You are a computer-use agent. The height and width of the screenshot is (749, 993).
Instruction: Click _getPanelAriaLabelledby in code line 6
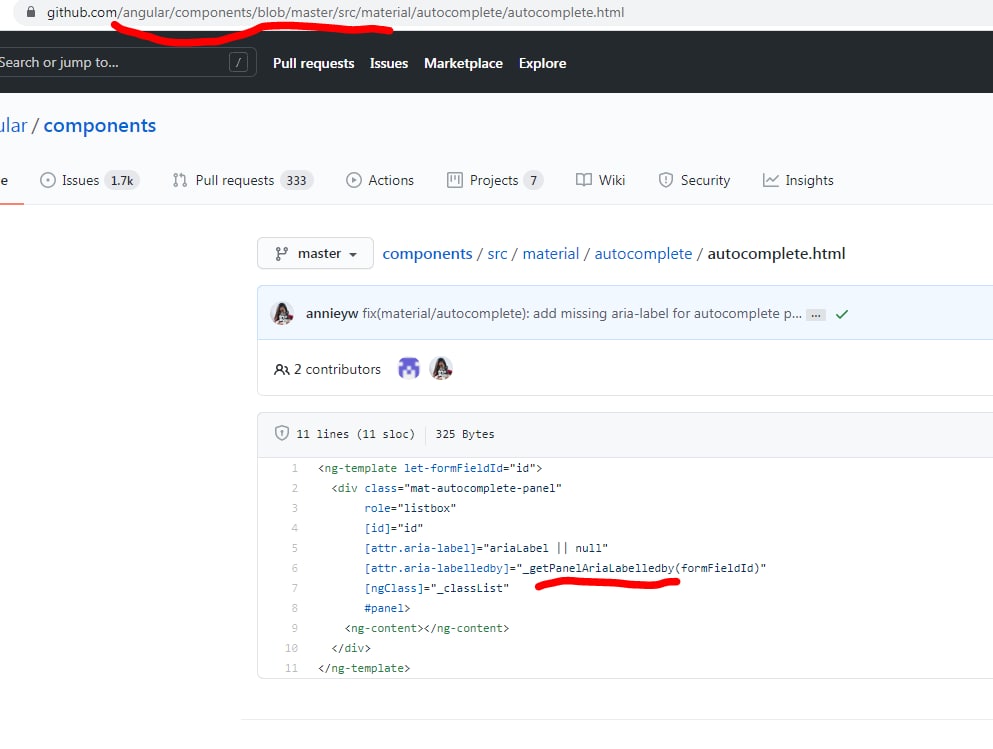tap(598, 569)
